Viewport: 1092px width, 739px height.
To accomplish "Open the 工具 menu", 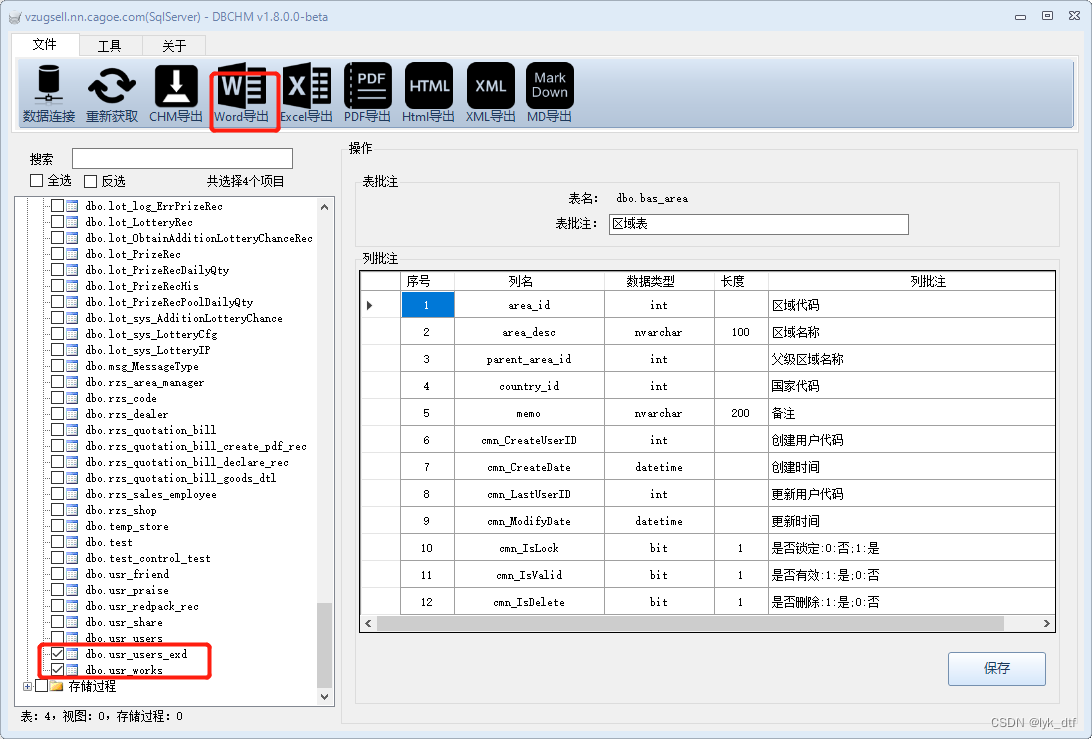I will pos(110,45).
